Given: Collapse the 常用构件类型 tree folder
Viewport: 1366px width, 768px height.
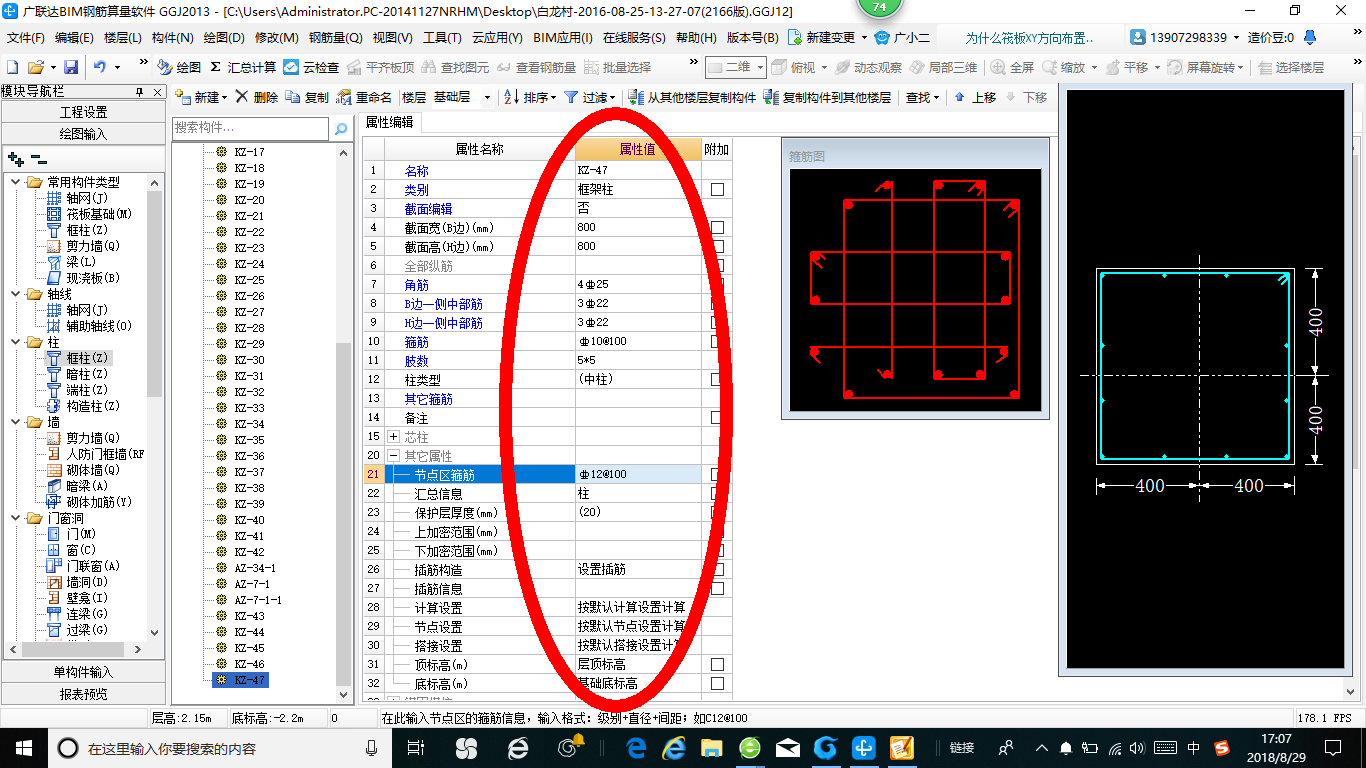Looking at the screenshot, I should tap(15, 182).
